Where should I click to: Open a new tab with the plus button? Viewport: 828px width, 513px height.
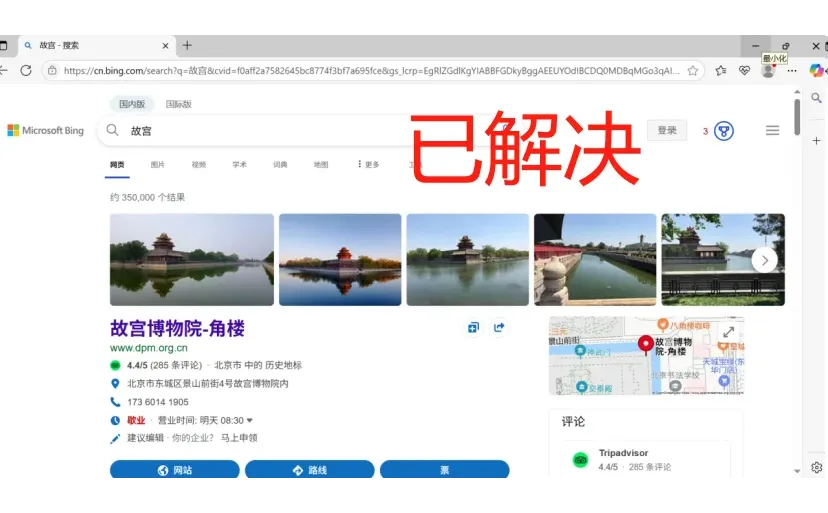tap(187, 45)
